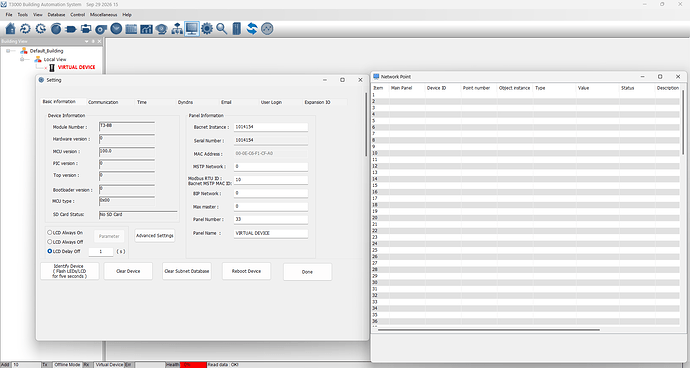The width and height of the screenshot is (690, 368).
Task: Click the Network Point horizontal scrollbar
Action: 488,330
